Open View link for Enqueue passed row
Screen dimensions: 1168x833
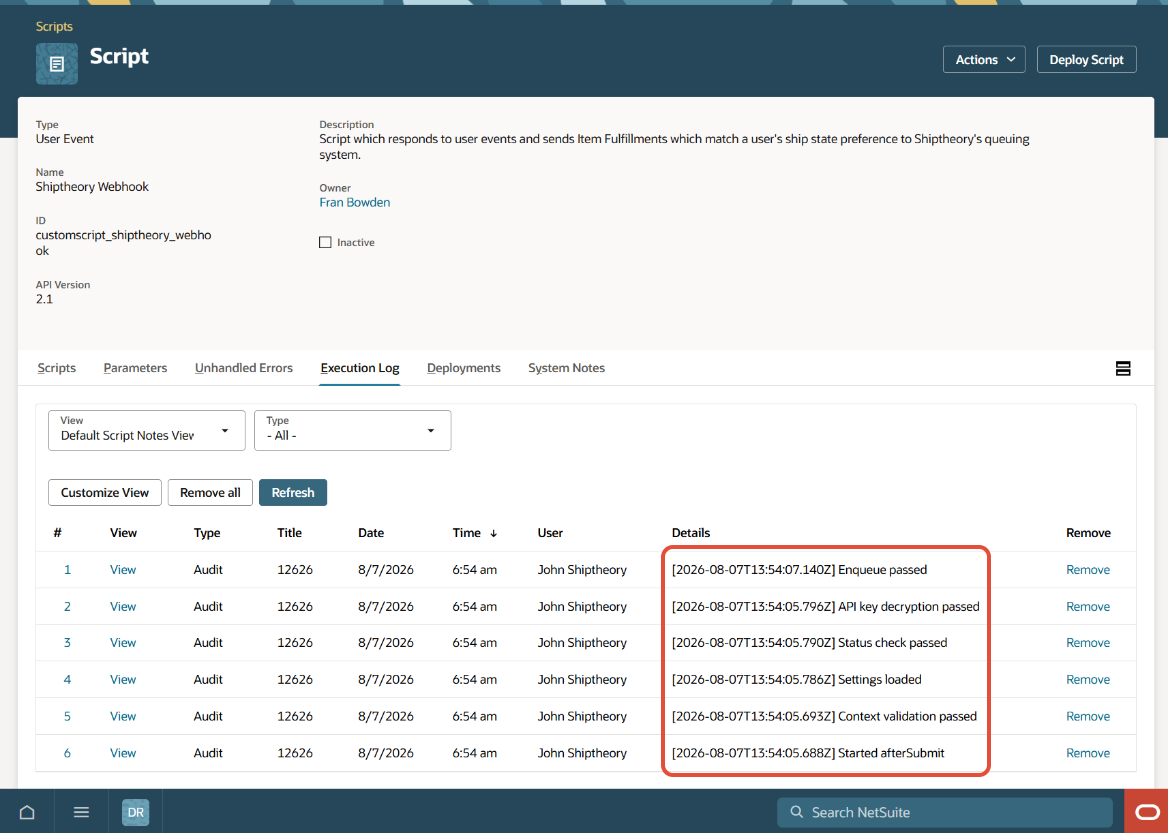pyautogui.click(x=123, y=570)
